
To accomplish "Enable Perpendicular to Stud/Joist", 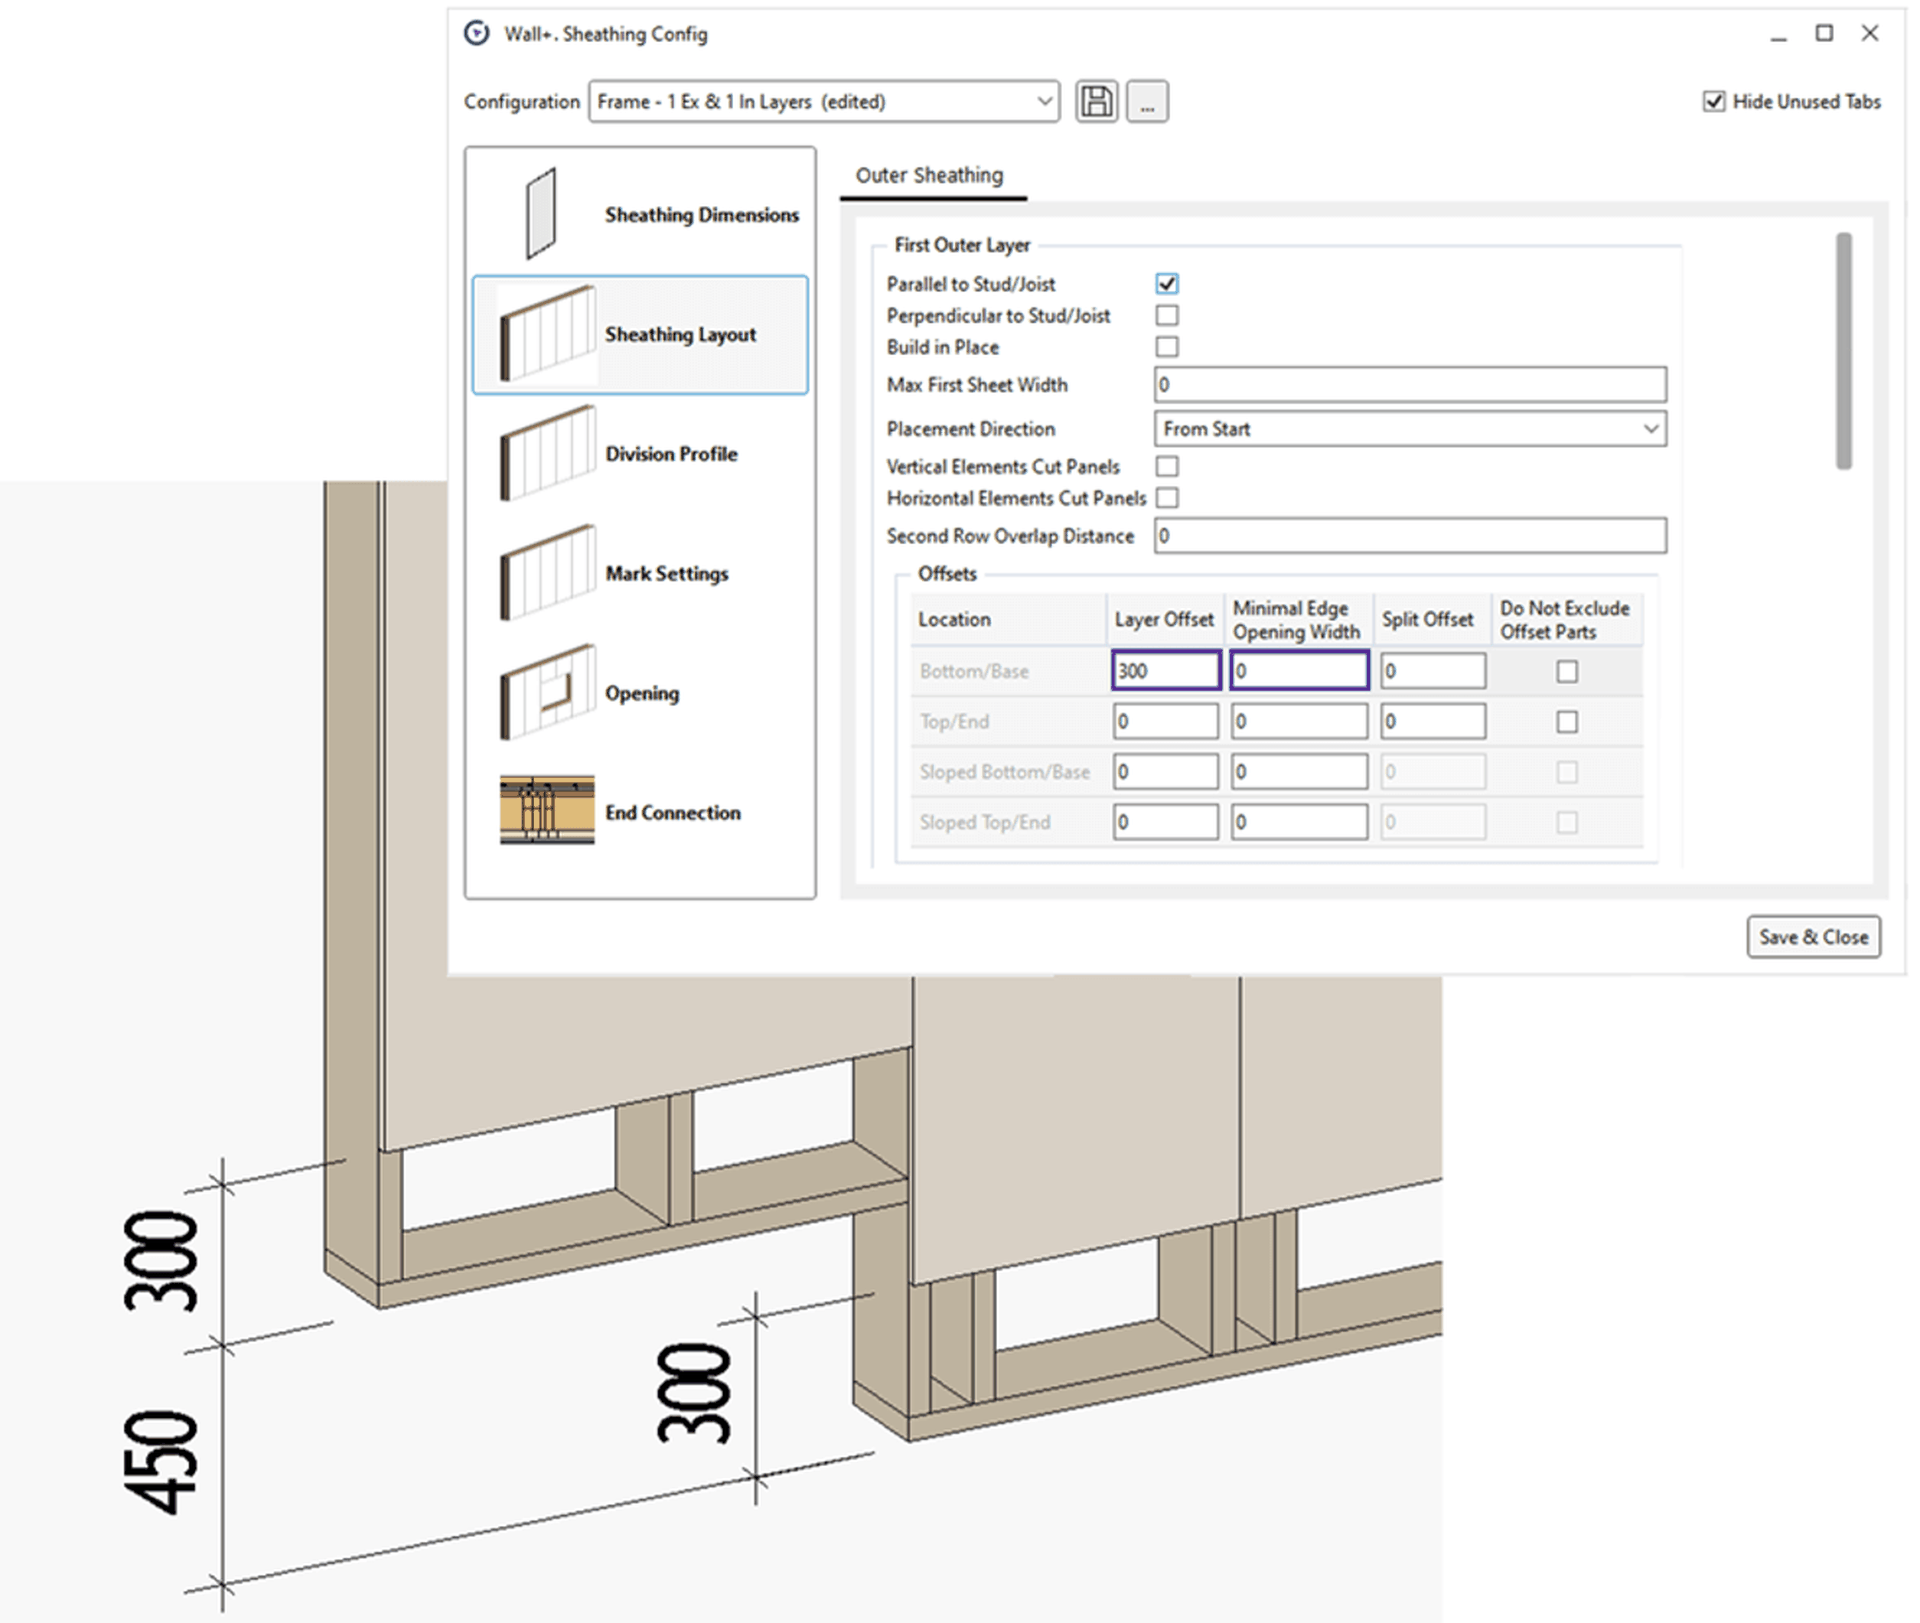I will (1167, 315).
